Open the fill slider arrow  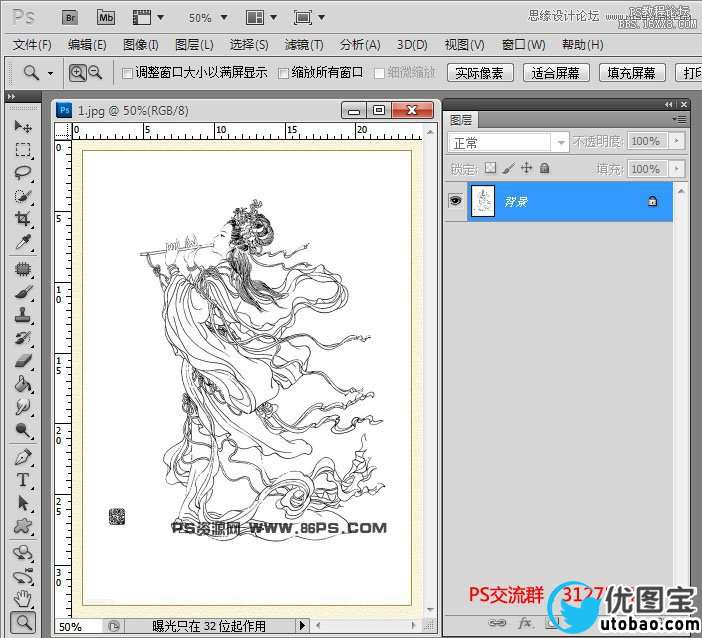point(676,169)
